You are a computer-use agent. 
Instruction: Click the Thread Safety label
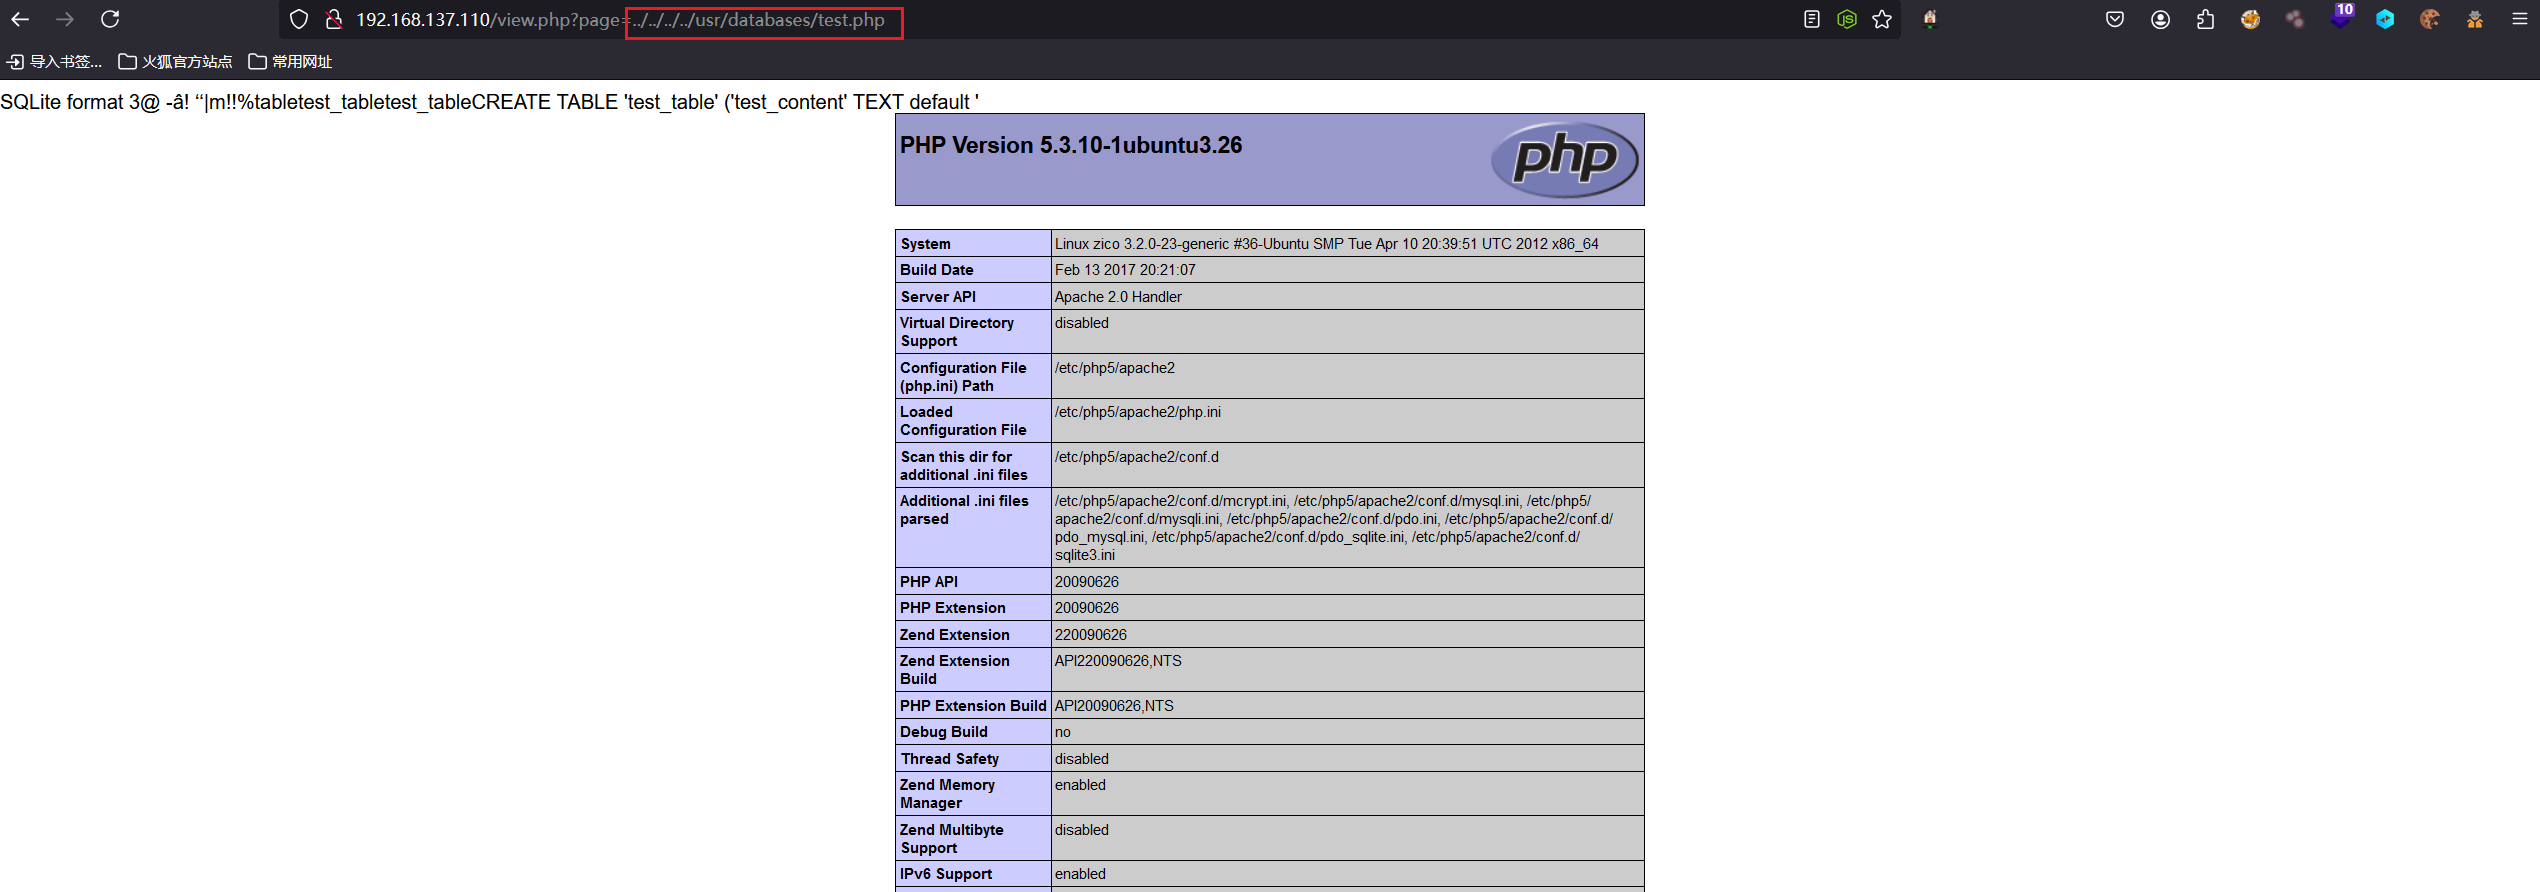coord(973,759)
